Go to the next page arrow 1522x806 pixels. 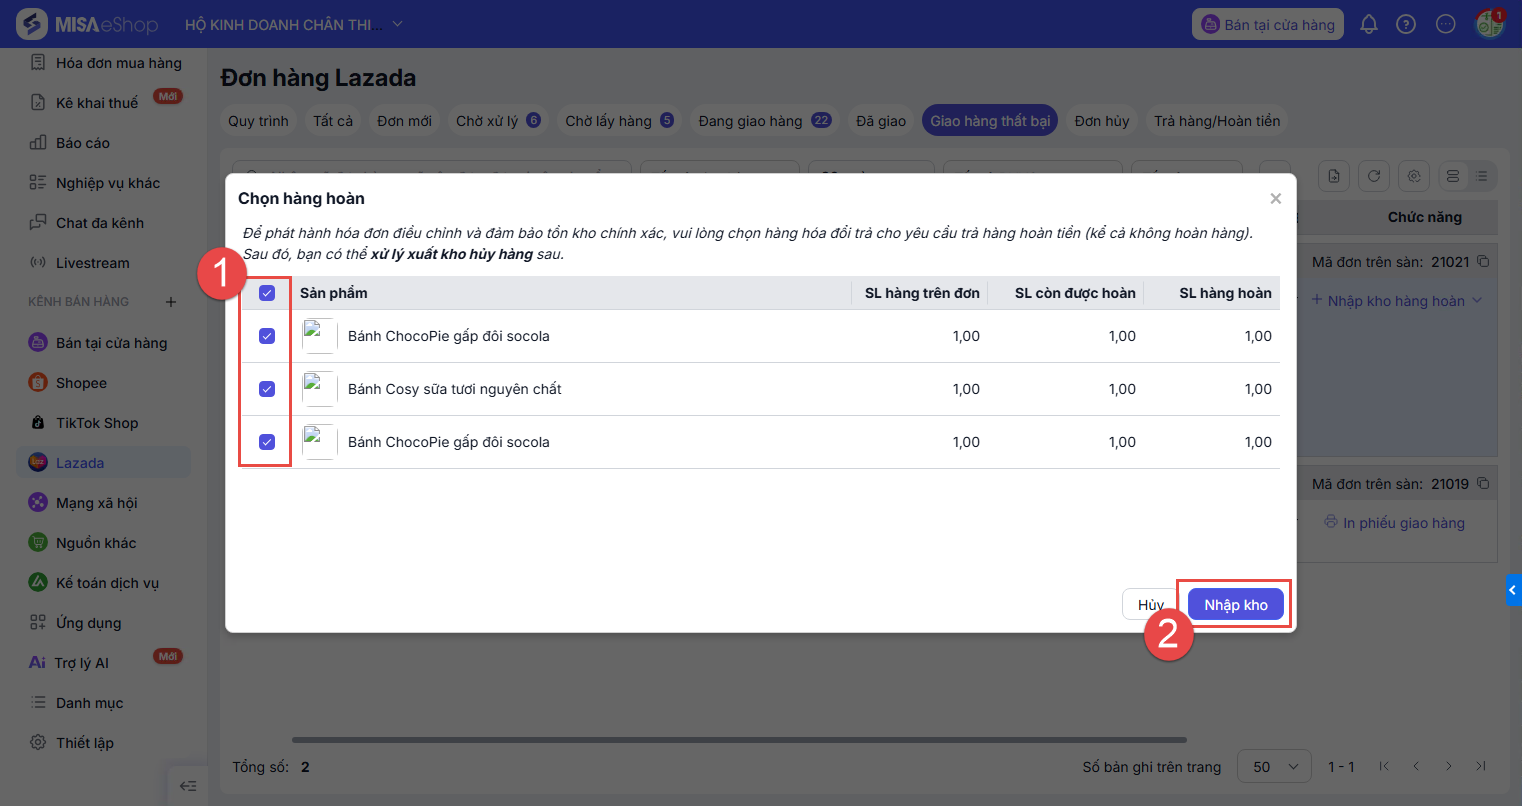point(1449,767)
